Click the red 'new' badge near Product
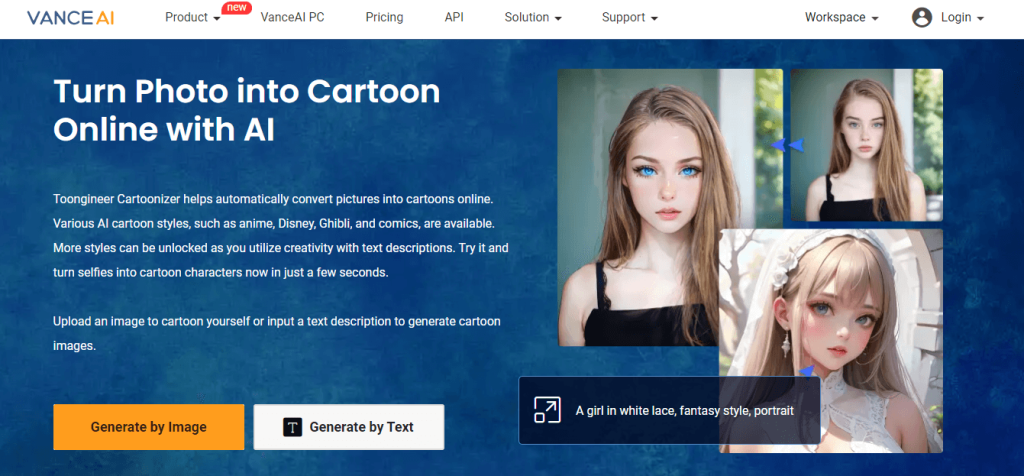The height and width of the screenshot is (476, 1024). click(236, 8)
